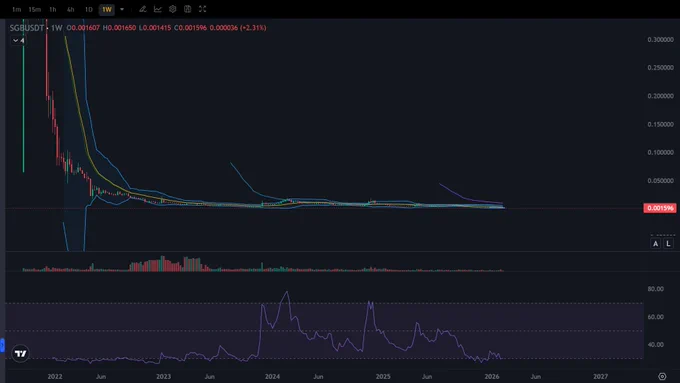The height and width of the screenshot is (383, 680).
Task: Toggle log scale button L
Action: coord(668,244)
